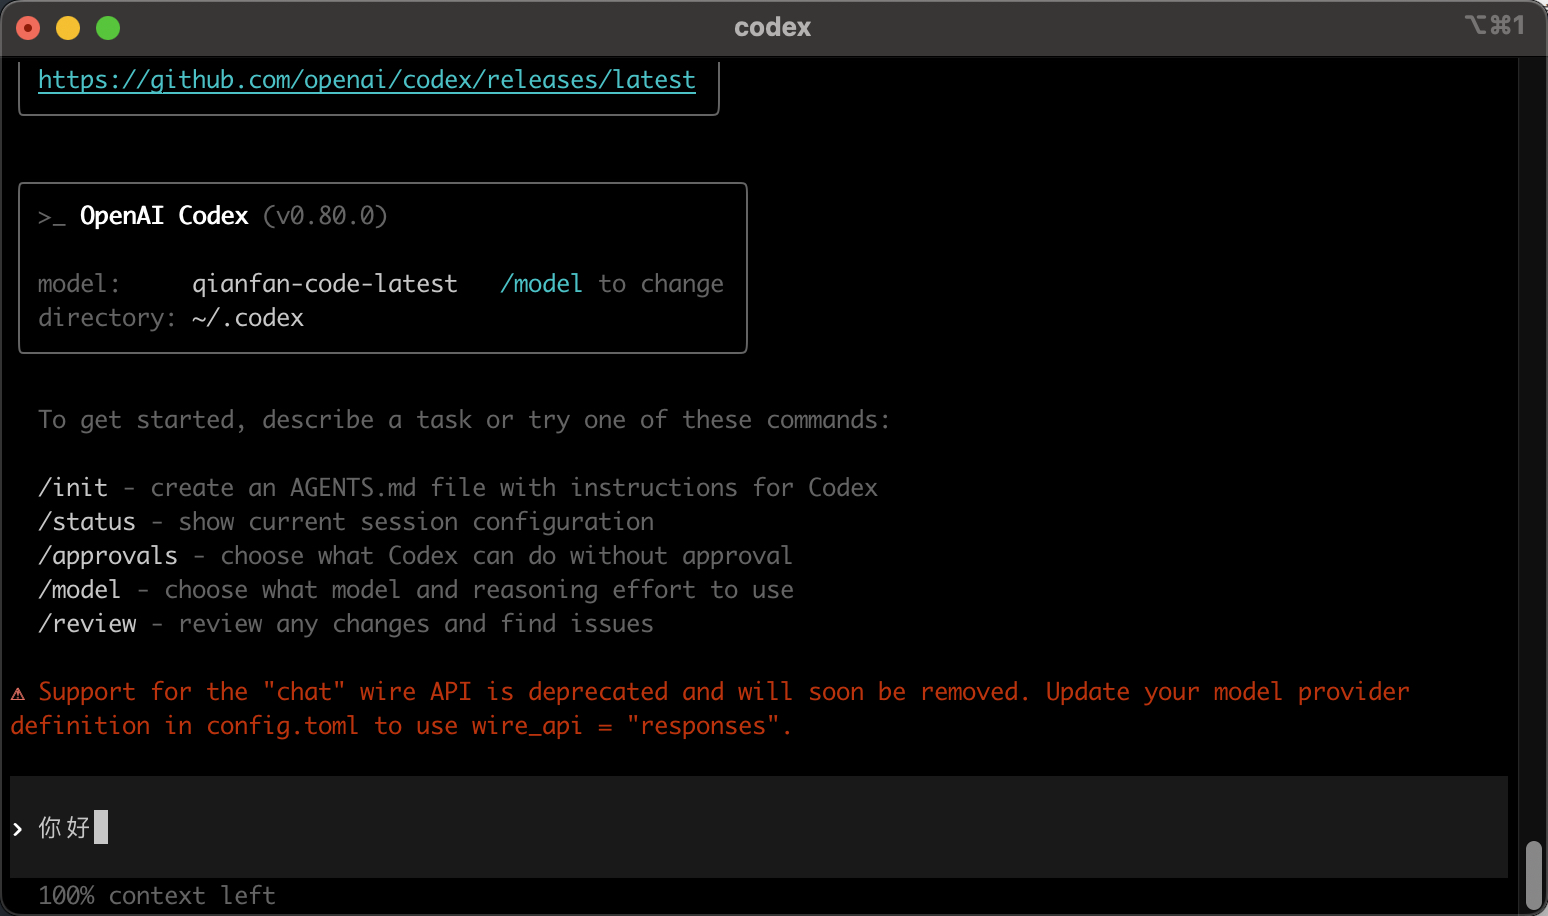Click the /review command text
The width and height of the screenshot is (1548, 916).
tap(87, 624)
